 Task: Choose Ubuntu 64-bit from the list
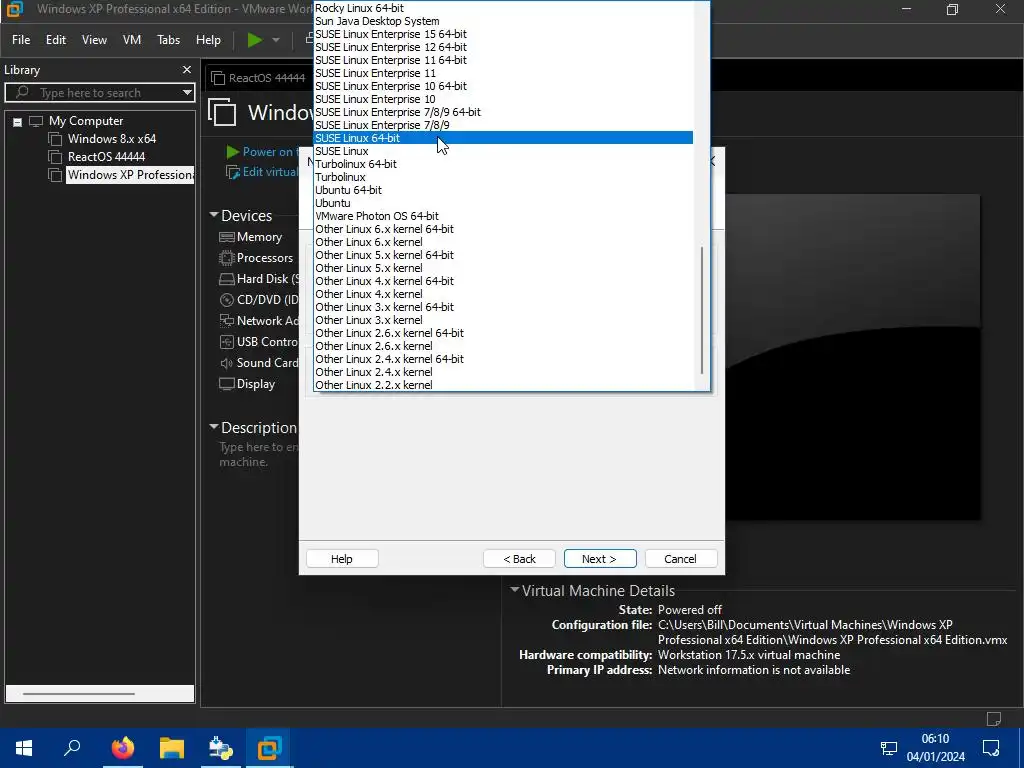[x=504, y=190]
